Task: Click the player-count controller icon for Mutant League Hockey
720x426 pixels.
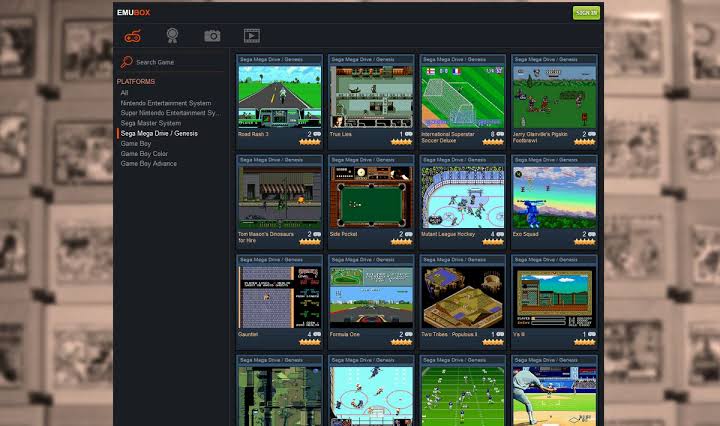Action: point(500,234)
